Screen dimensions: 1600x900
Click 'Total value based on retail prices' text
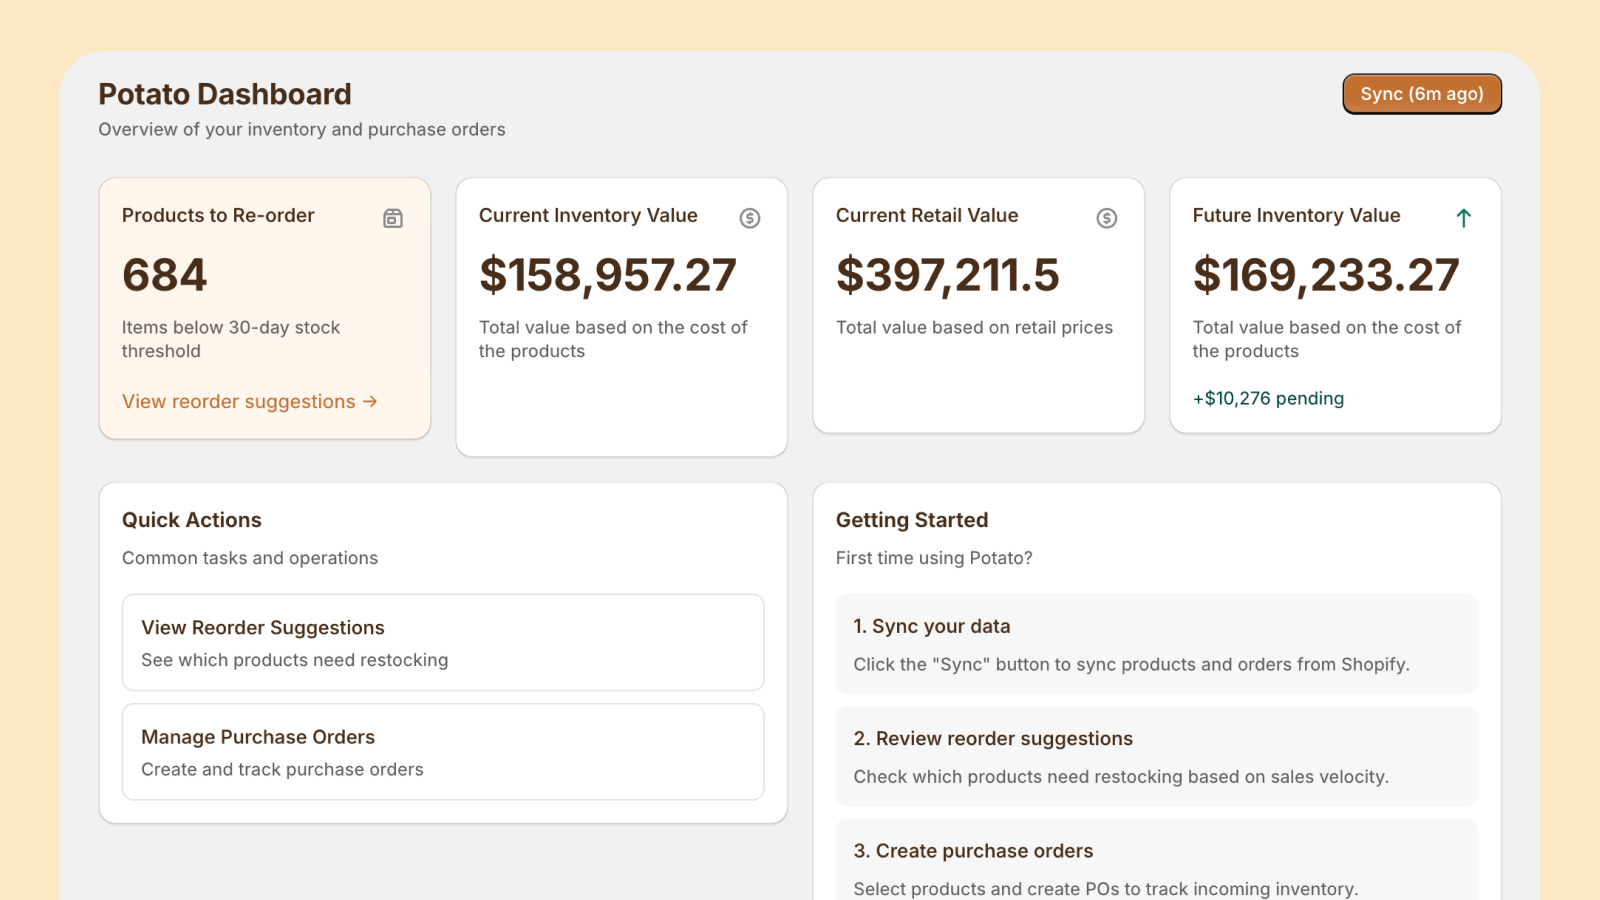(x=974, y=327)
